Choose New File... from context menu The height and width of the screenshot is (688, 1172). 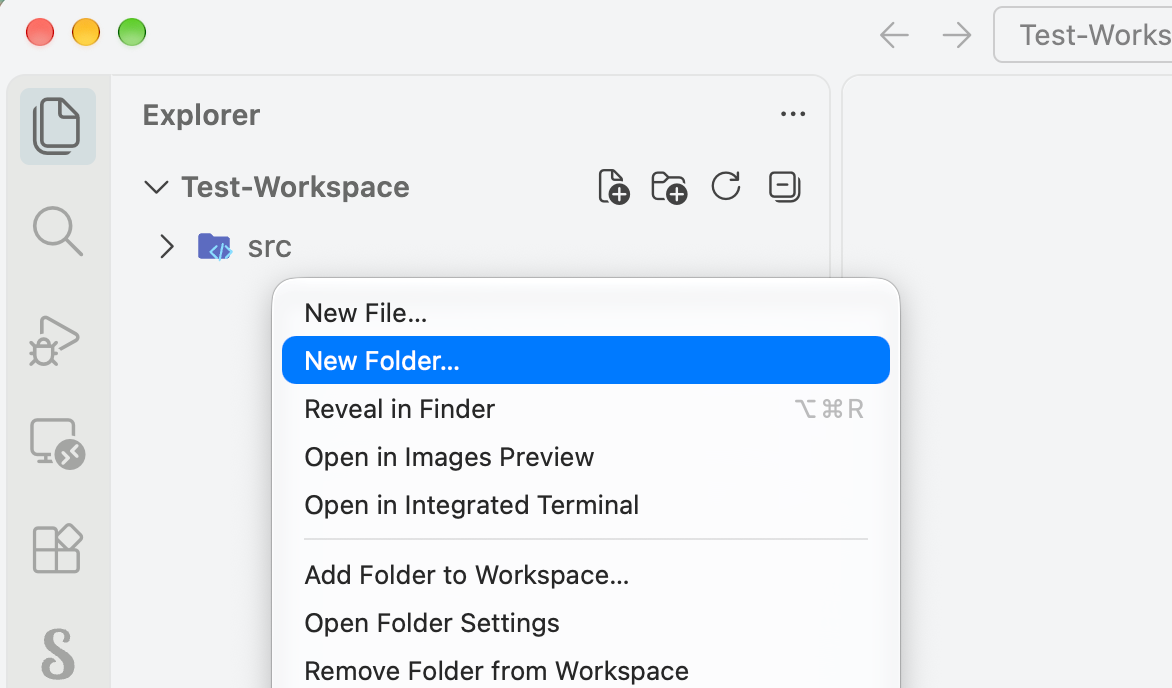coord(586,313)
